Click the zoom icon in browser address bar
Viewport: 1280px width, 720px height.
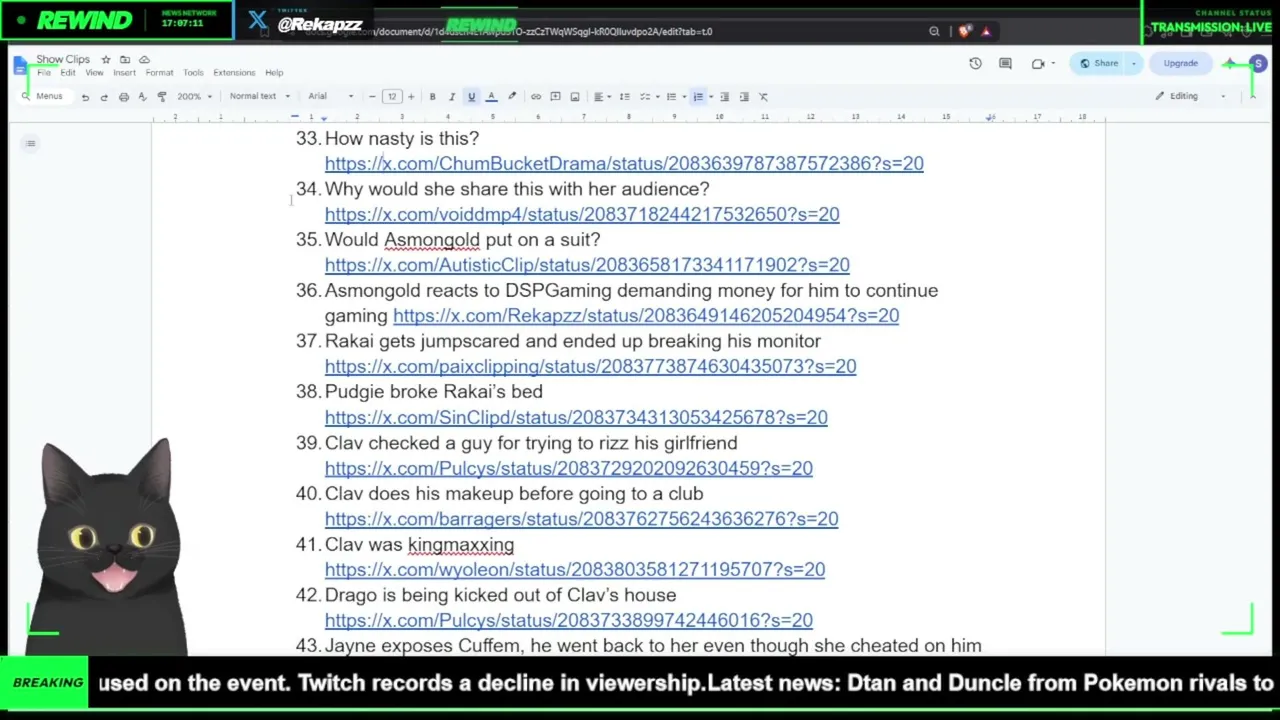click(934, 31)
